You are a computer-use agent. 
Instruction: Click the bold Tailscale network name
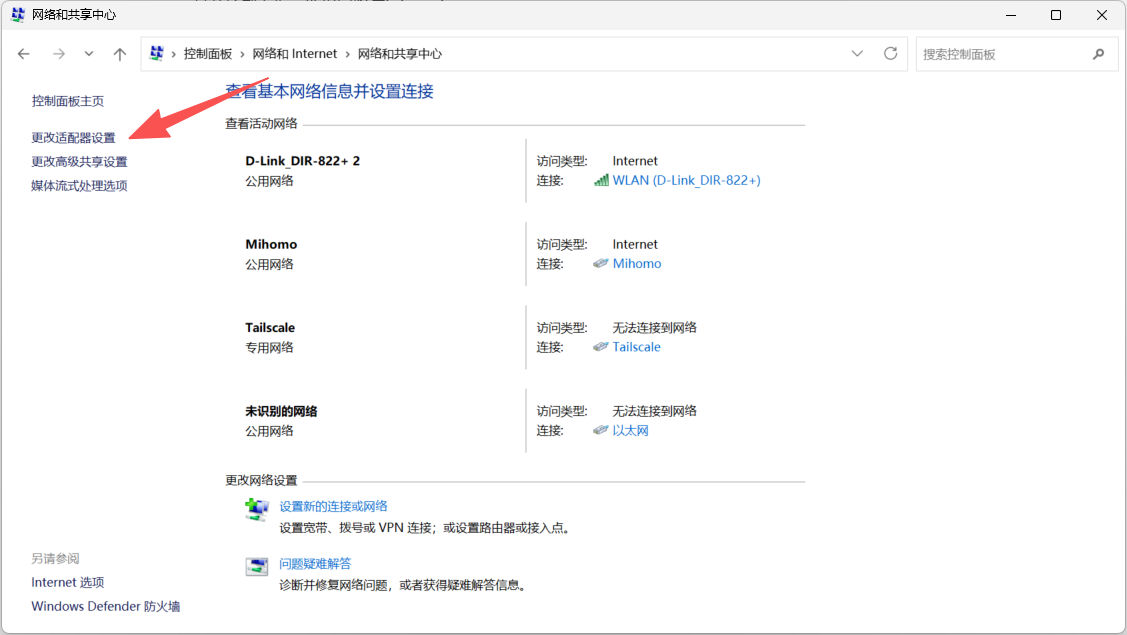270,328
